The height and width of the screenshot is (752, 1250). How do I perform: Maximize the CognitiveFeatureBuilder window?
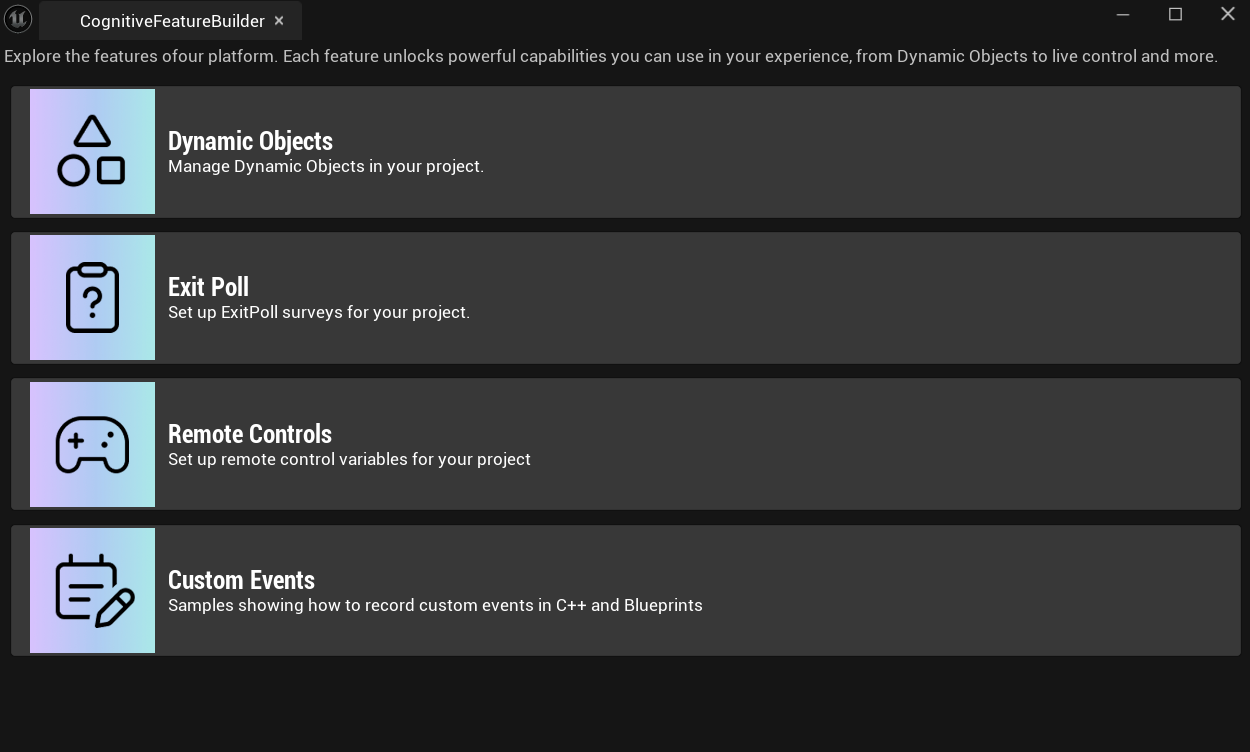click(1175, 14)
